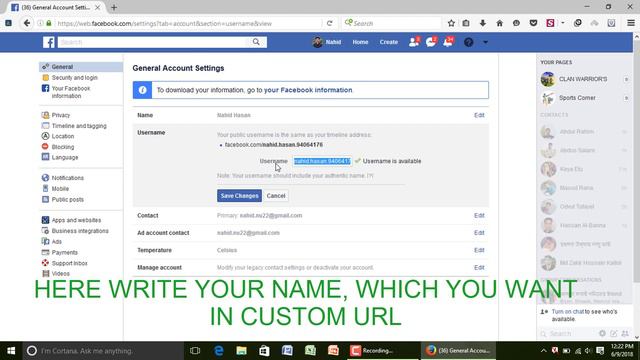Viewport: 640px width, 360px height.
Task: Open Public posts settings
Action: 67,200
